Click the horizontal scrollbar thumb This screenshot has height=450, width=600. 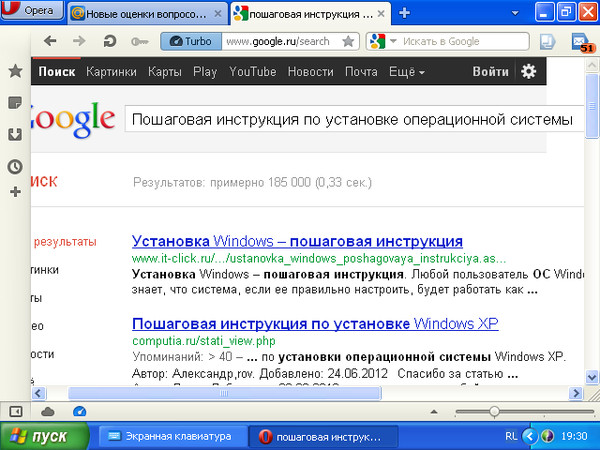click(225, 393)
